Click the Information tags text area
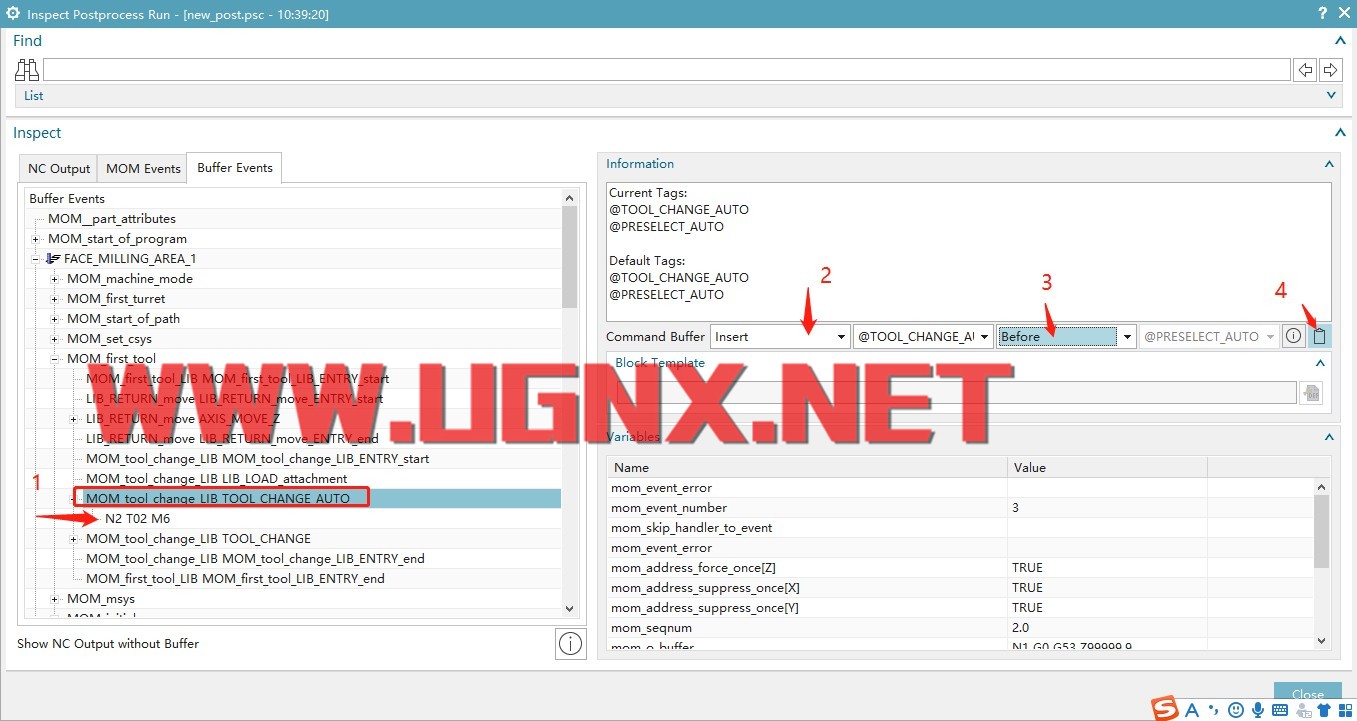 968,251
